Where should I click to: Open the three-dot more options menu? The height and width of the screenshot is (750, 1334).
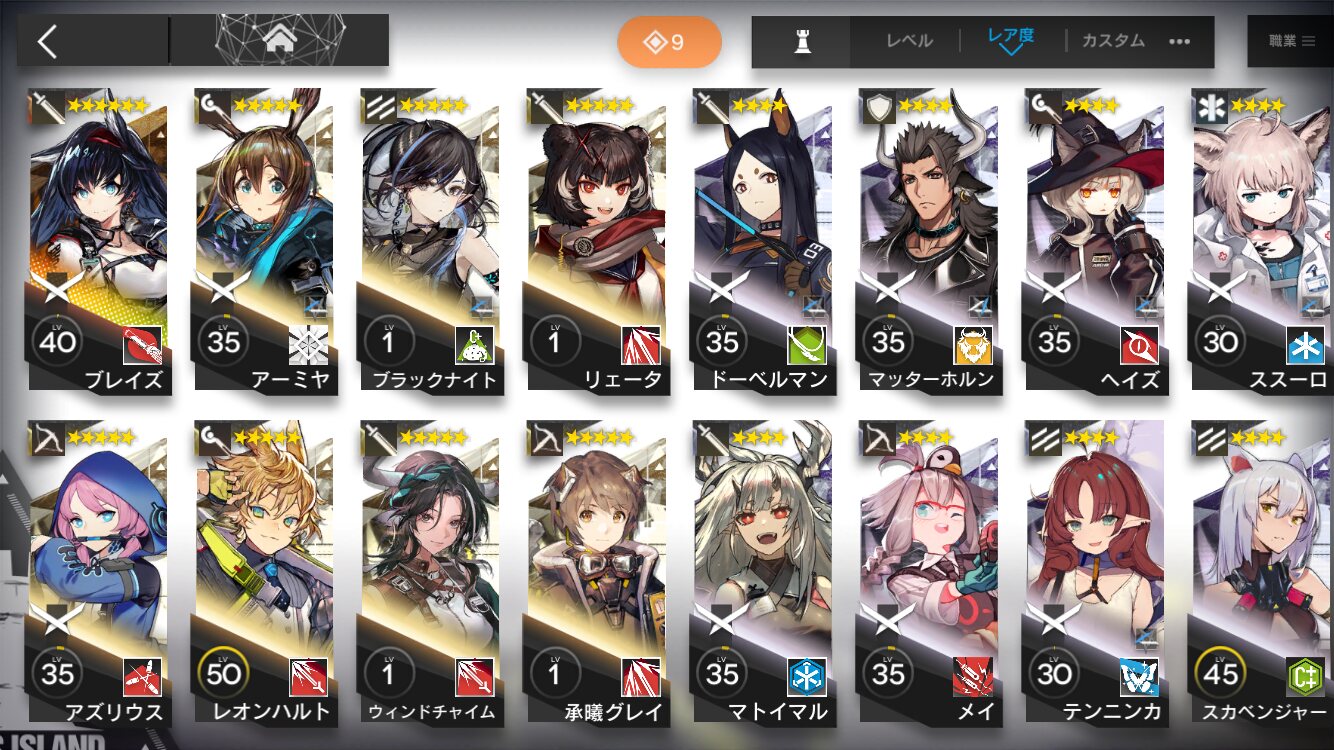(1180, 42)
